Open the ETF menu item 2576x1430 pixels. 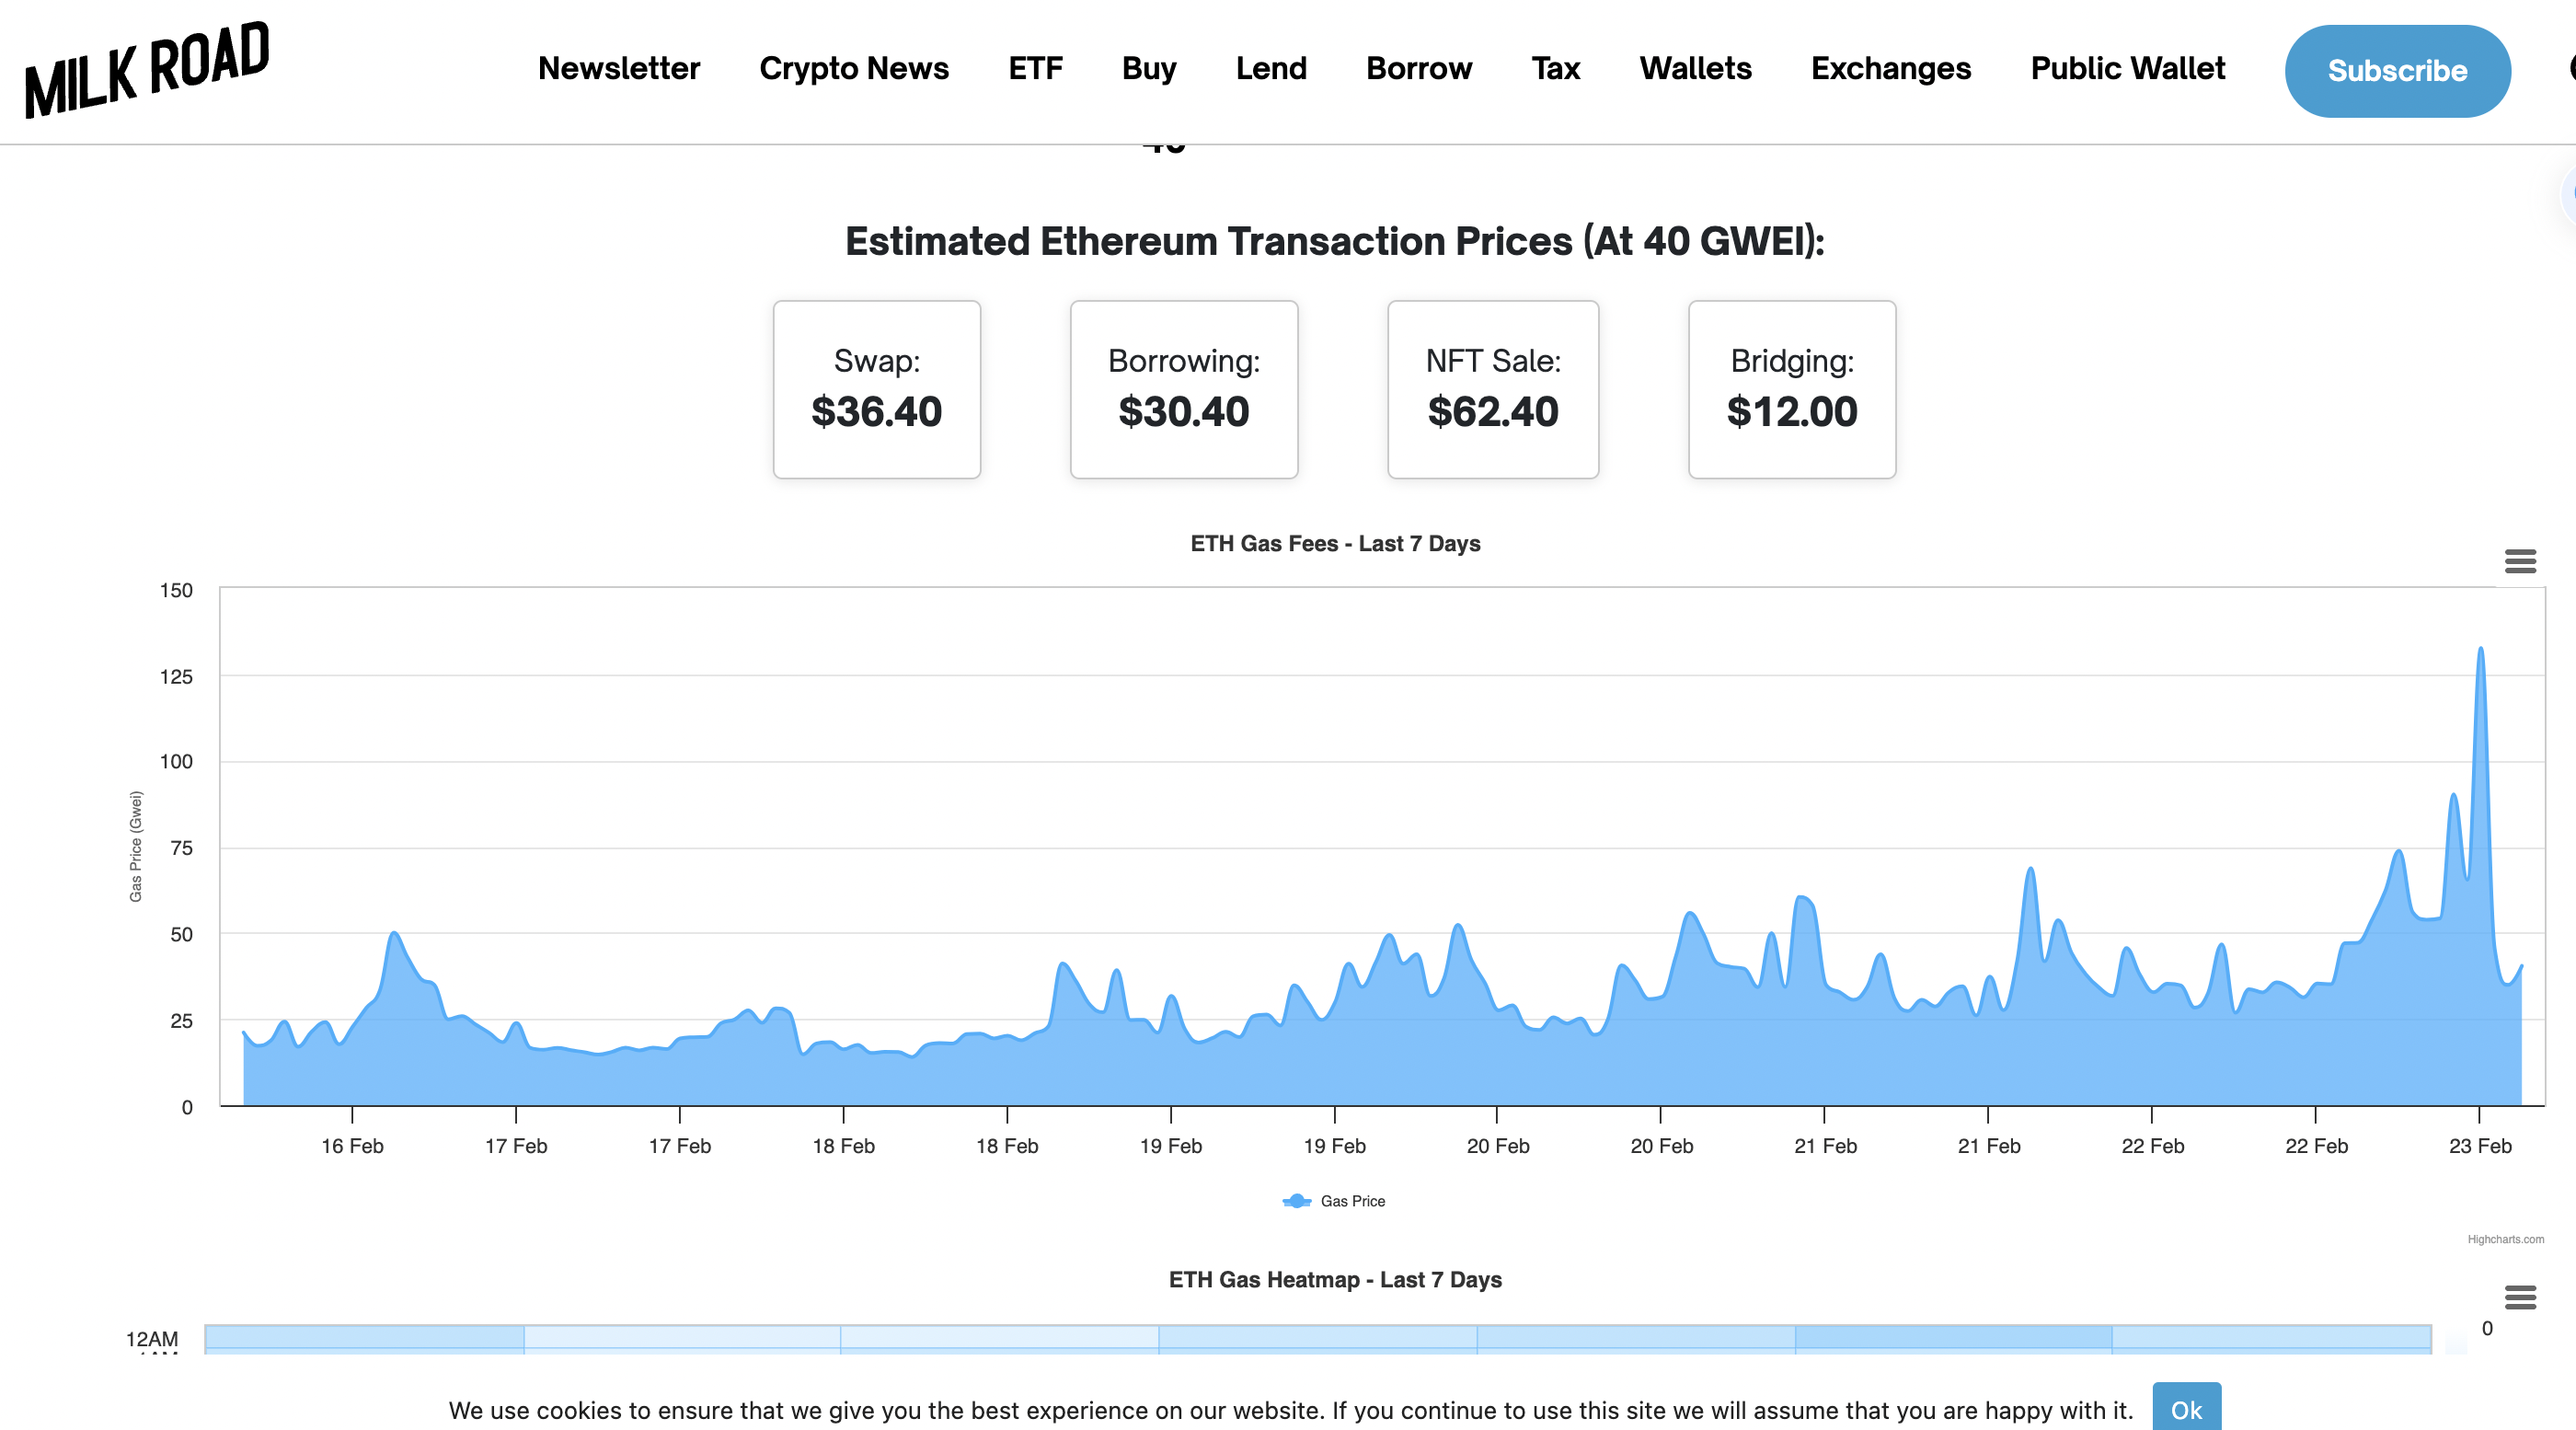pos(1035,69)
